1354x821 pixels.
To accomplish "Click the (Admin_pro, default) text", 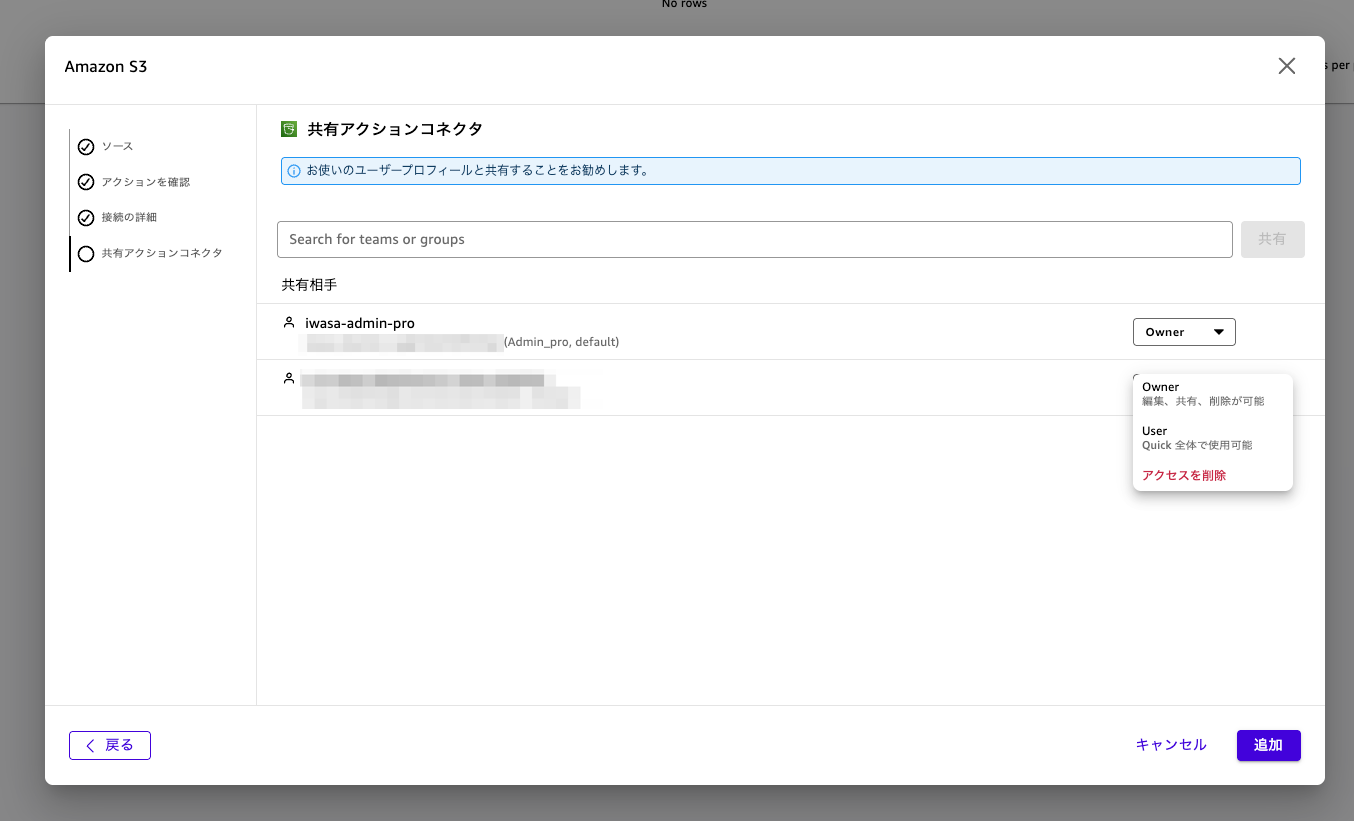I will (x=561, y=342).
